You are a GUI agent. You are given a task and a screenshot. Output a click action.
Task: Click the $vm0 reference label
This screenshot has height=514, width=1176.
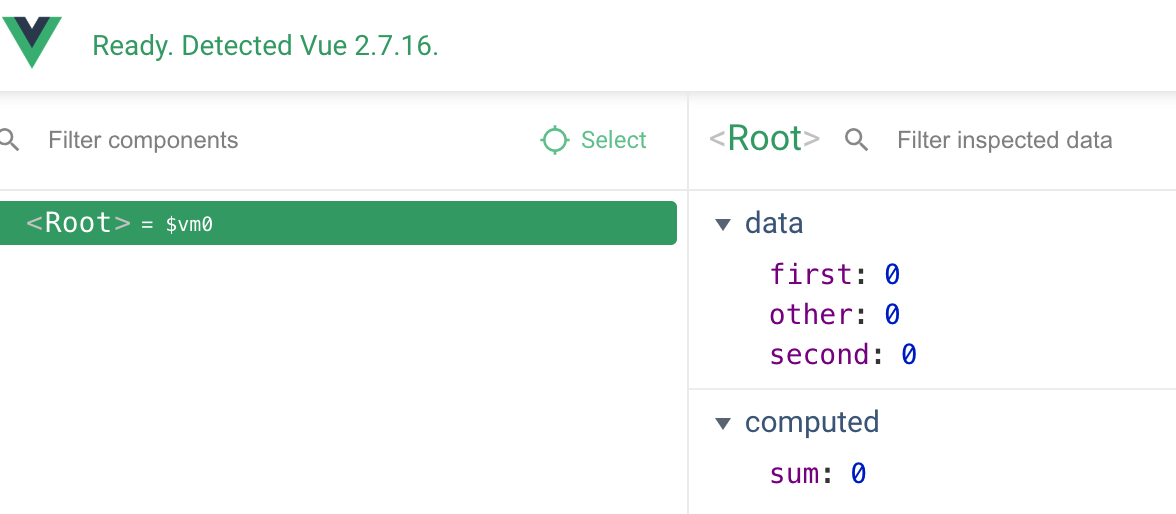189,225
